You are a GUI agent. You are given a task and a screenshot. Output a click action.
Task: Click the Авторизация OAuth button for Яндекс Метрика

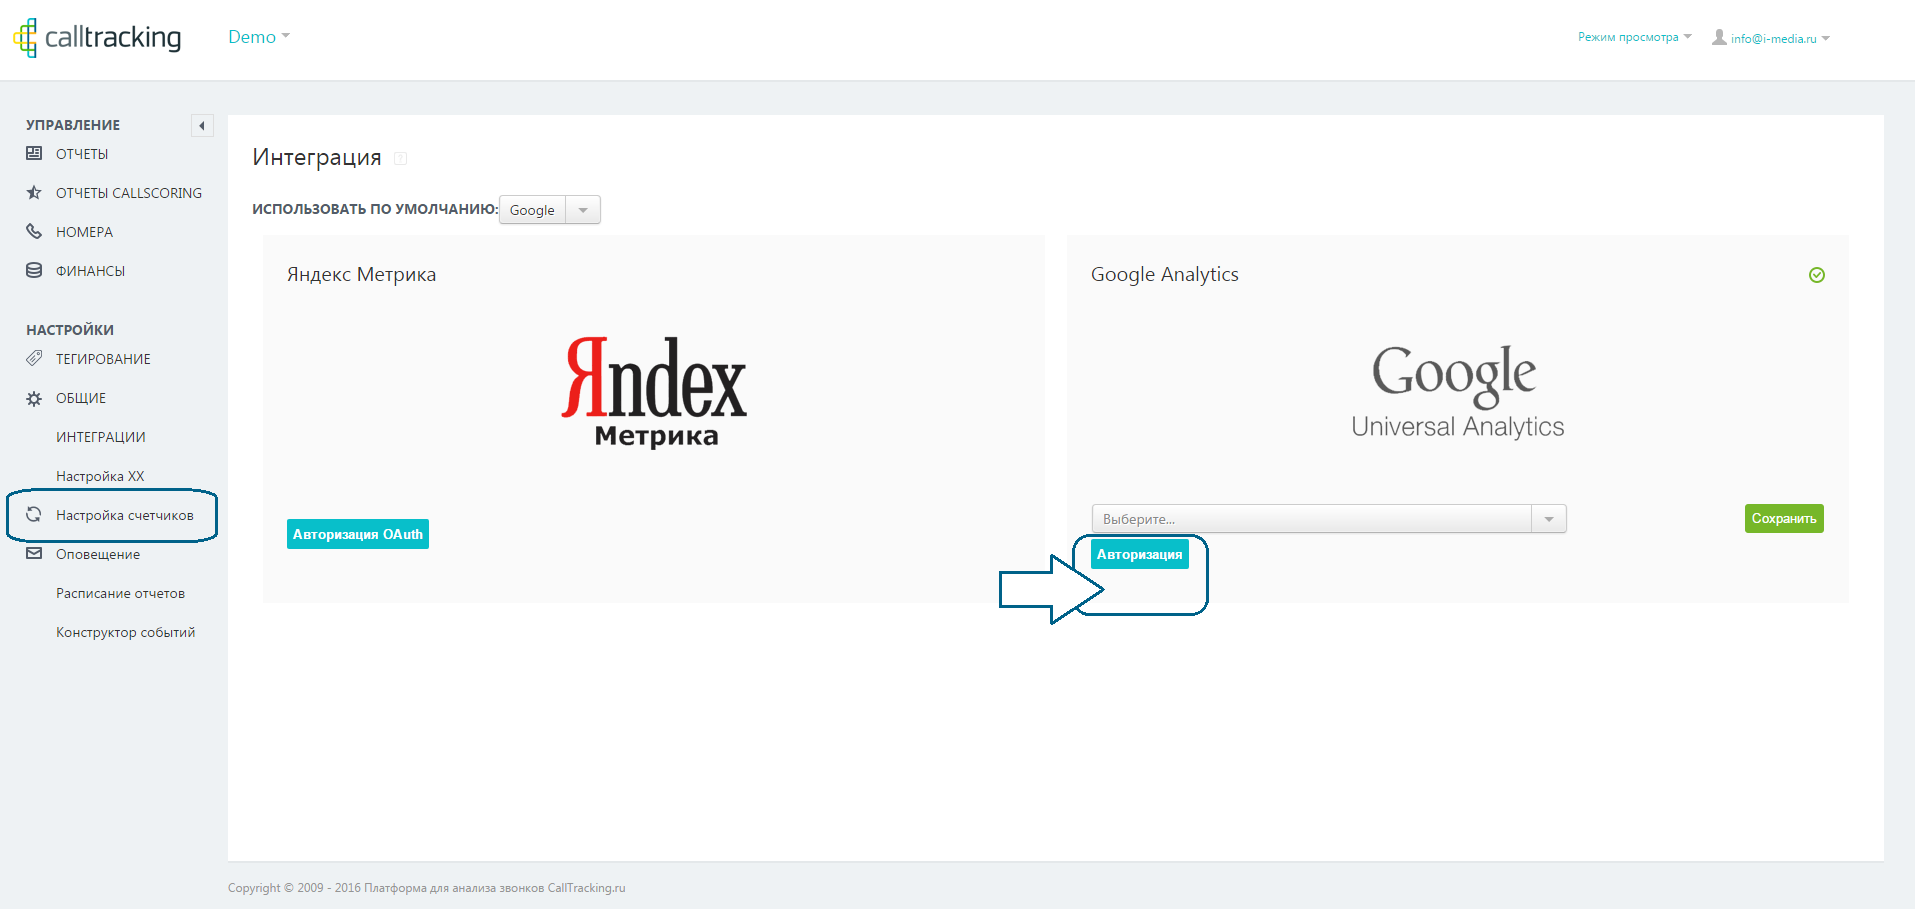coord(358,534)
